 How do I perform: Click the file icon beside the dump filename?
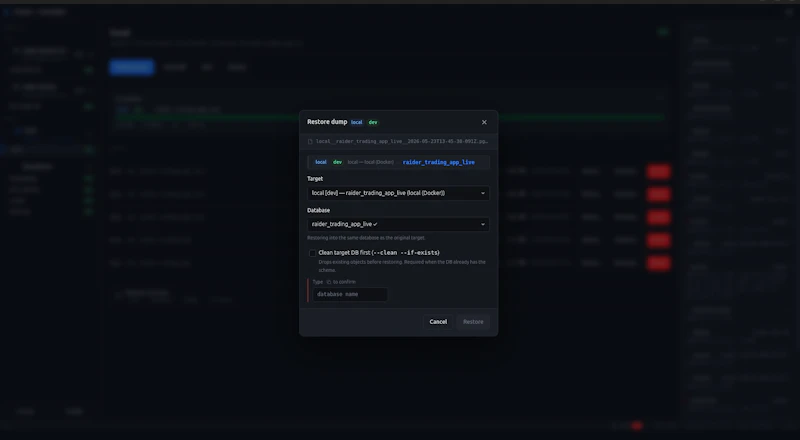click(310, 141)
